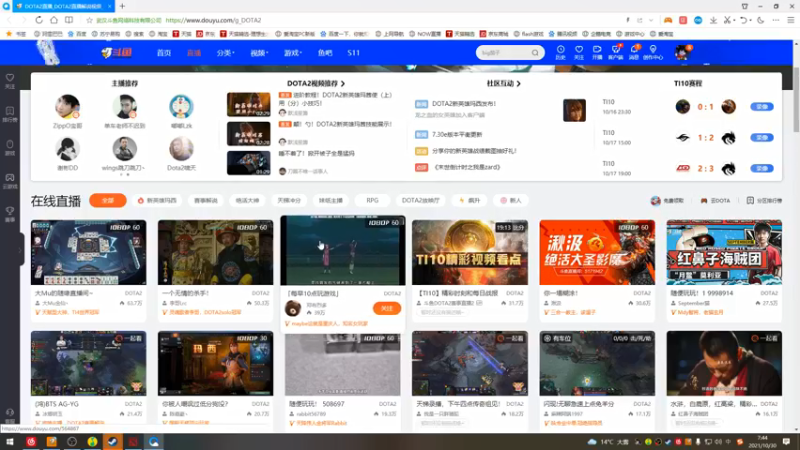Select the 赛事解说 filter tab
Viewport: 800px width, 450px height.
point(206,201)
